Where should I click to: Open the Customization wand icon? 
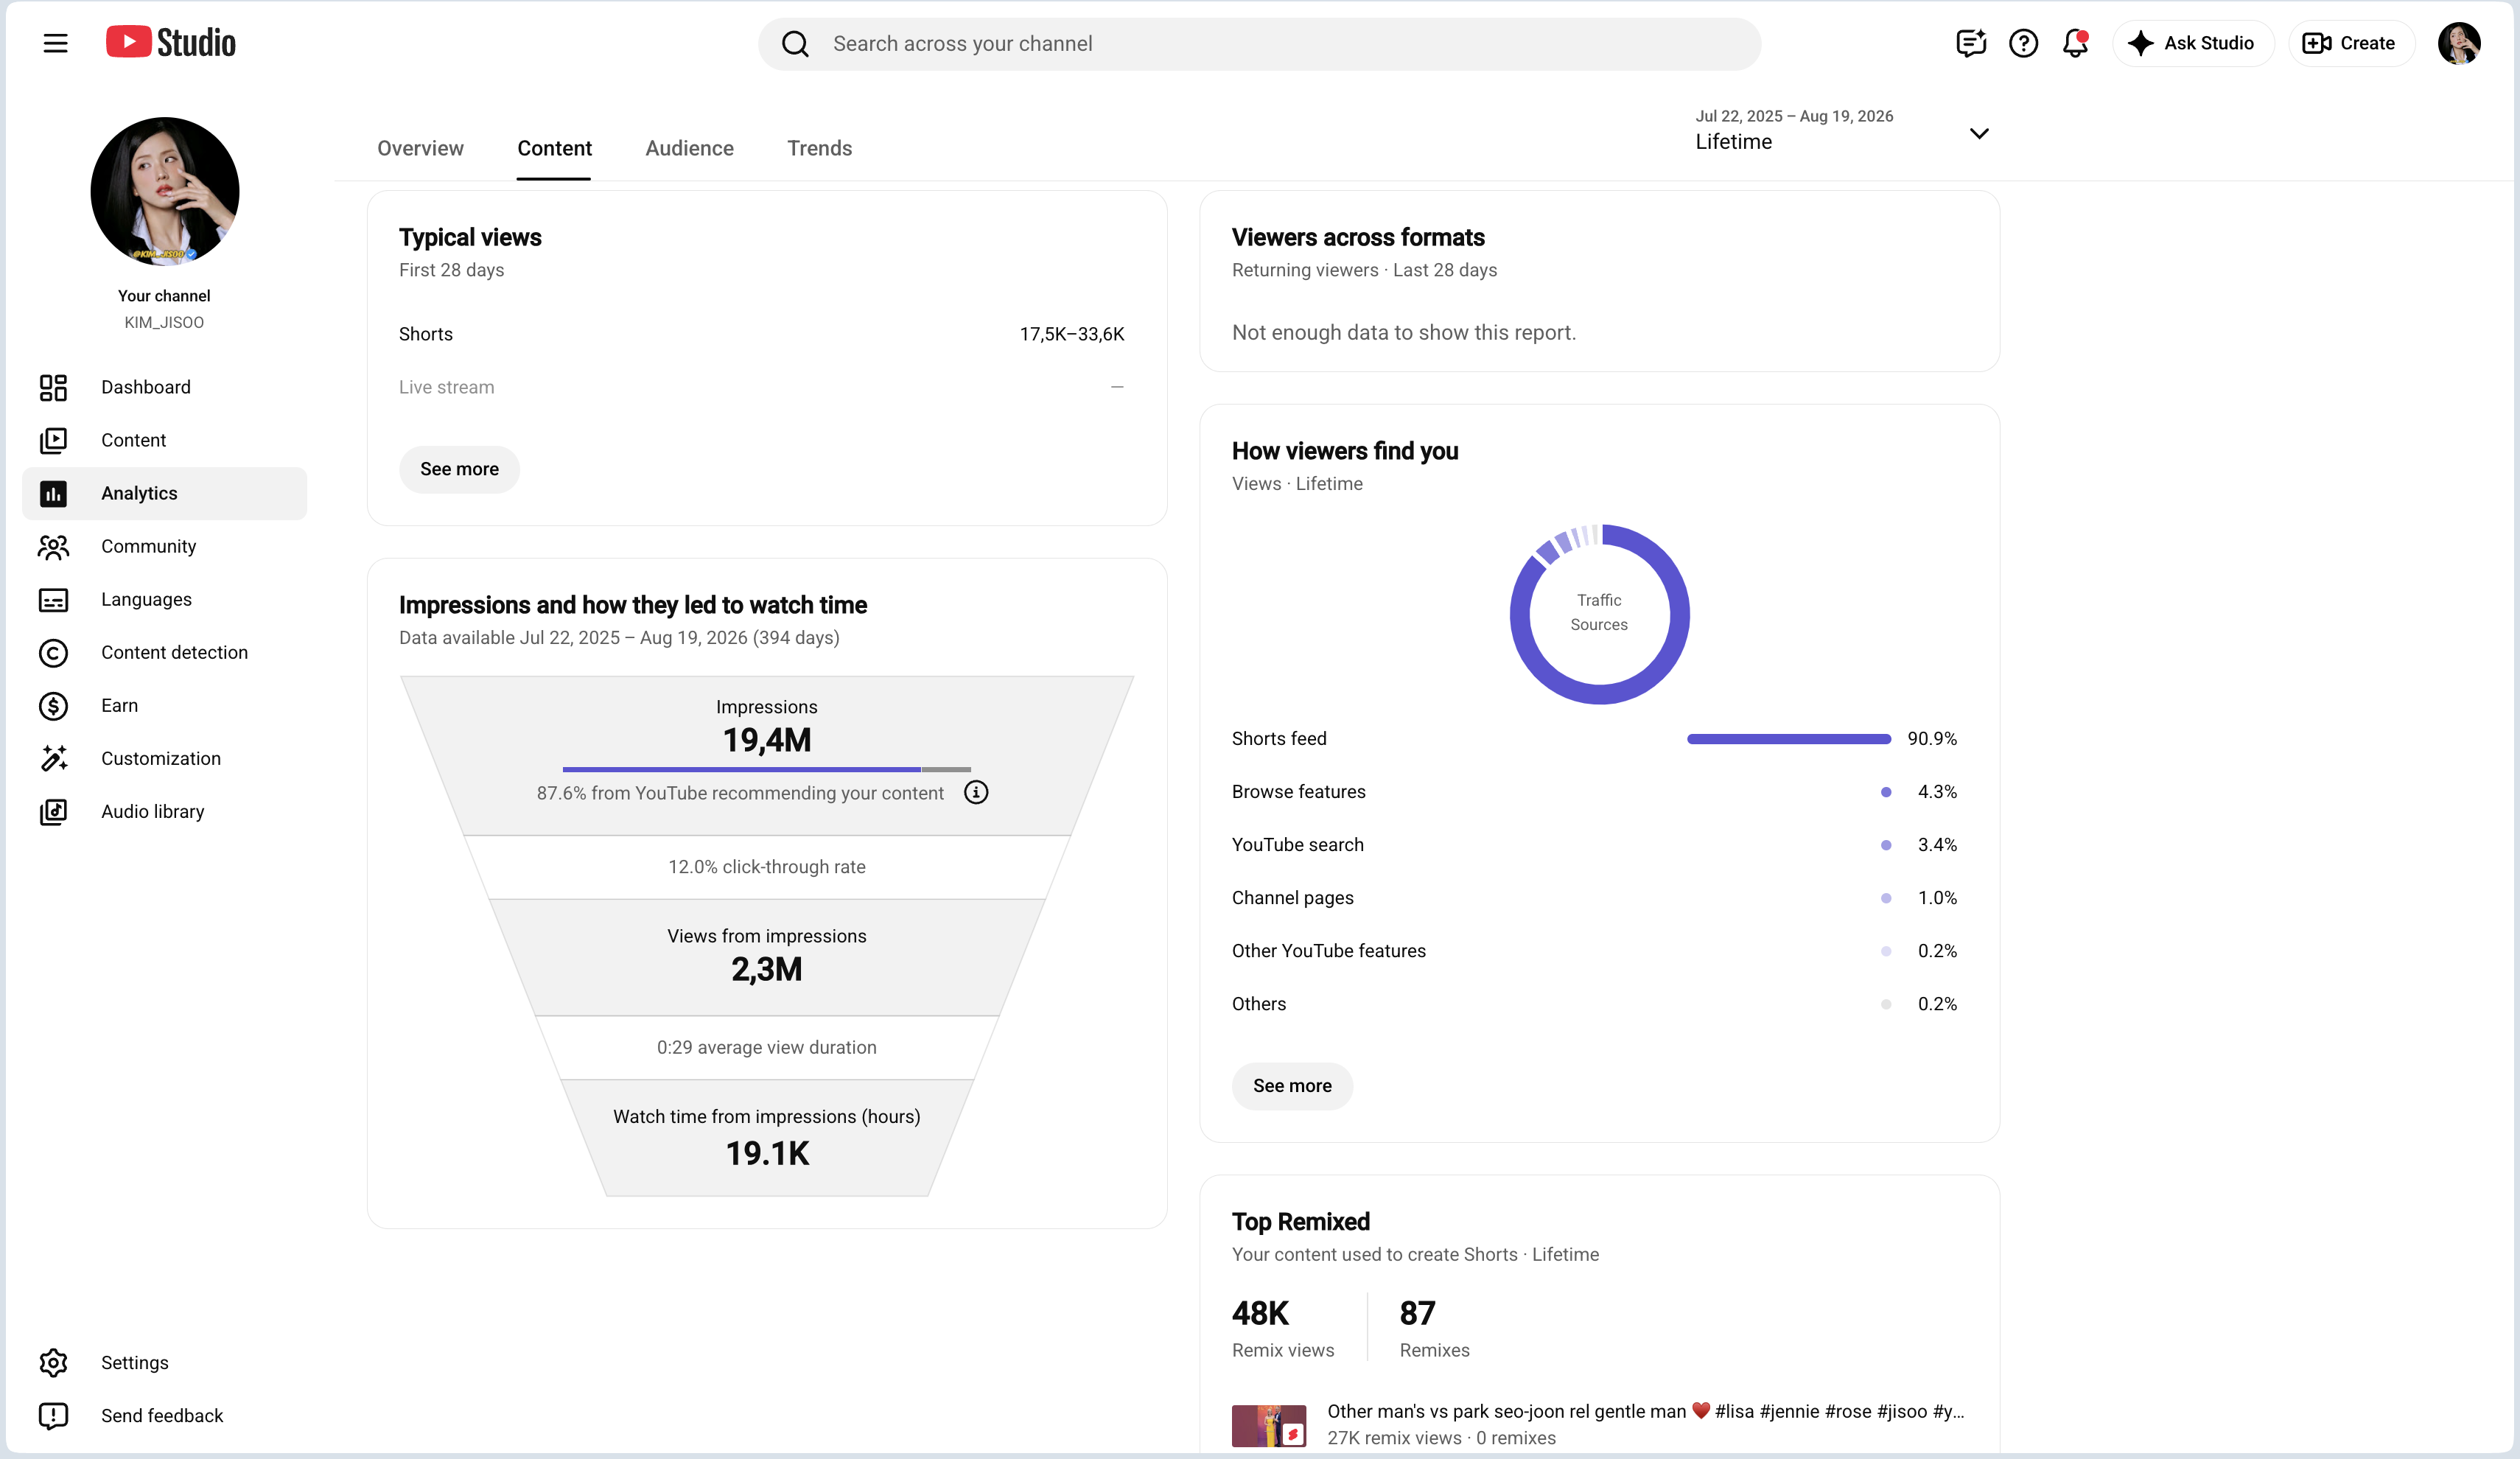(53, 759)
